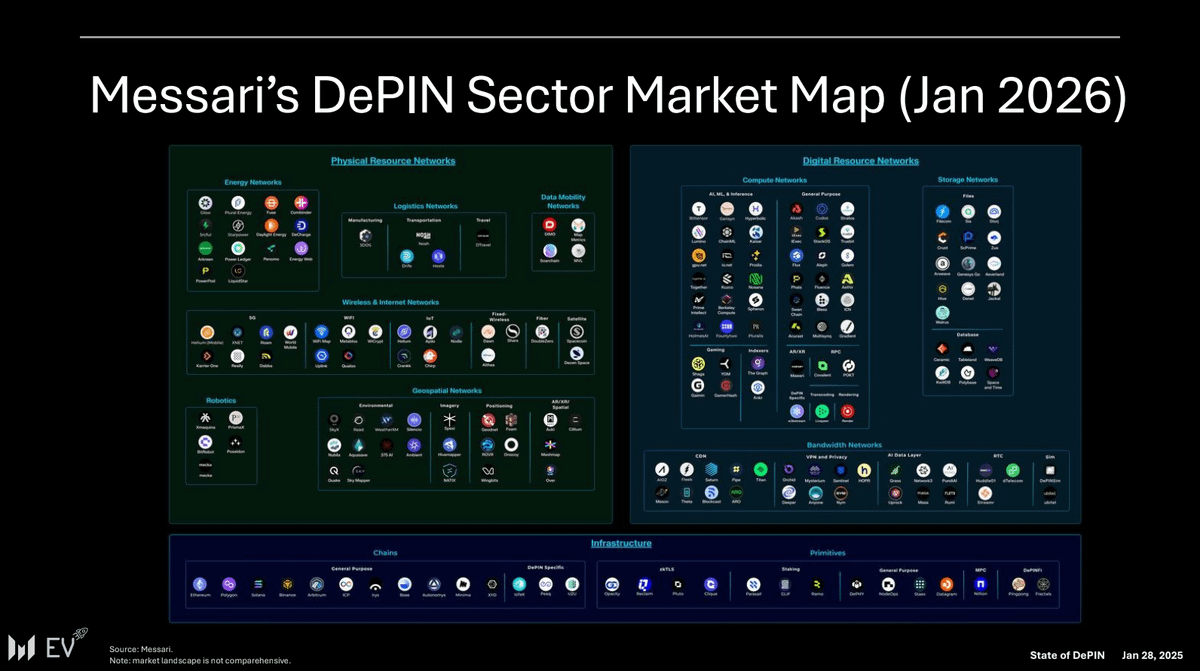Image resolution: width=1200 pixels, height=671 pixels.
Task: Click the IoTeX DePIN-specific chain logo
Action: pos(519,583)
